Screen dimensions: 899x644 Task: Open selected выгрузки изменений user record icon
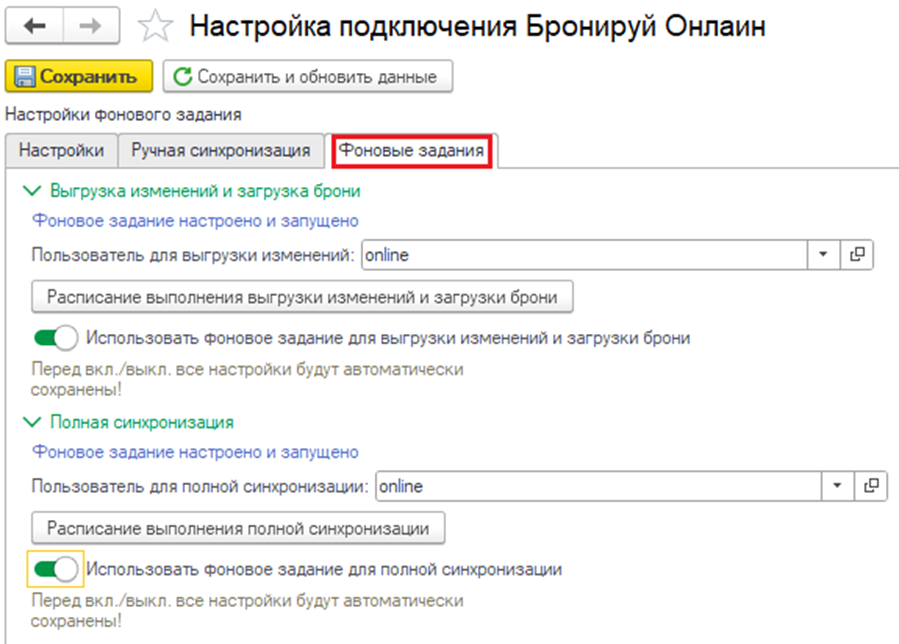pyautogui.click(x=857, y=255)
